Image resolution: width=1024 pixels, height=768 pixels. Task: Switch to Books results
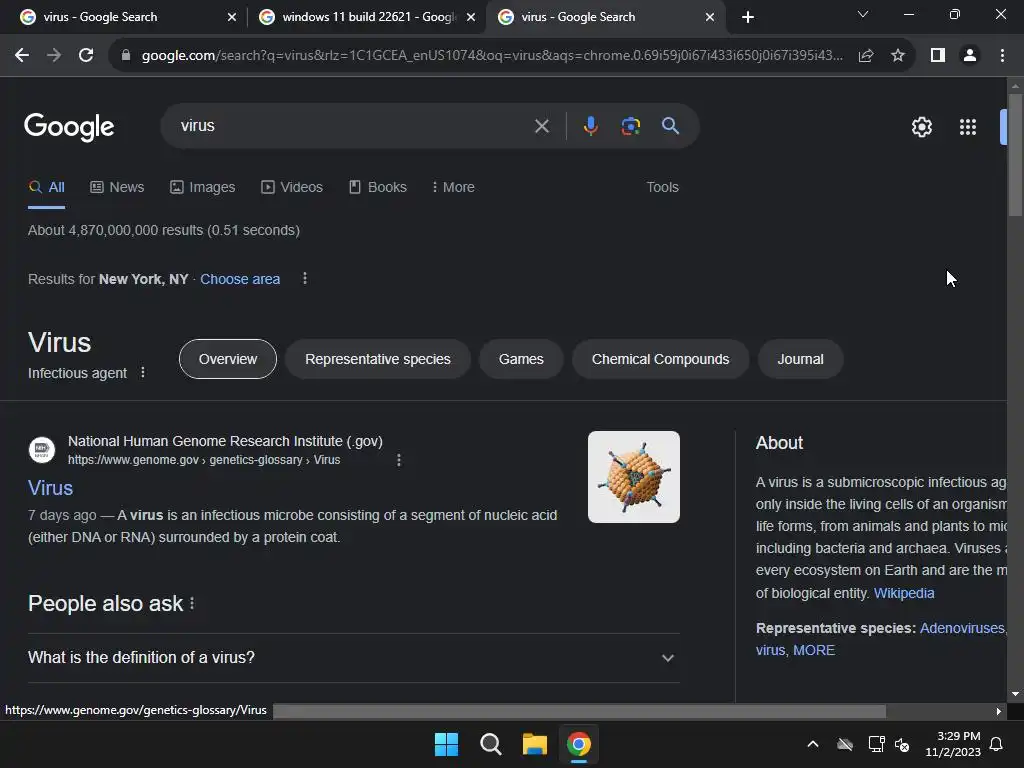coord(377,187)
